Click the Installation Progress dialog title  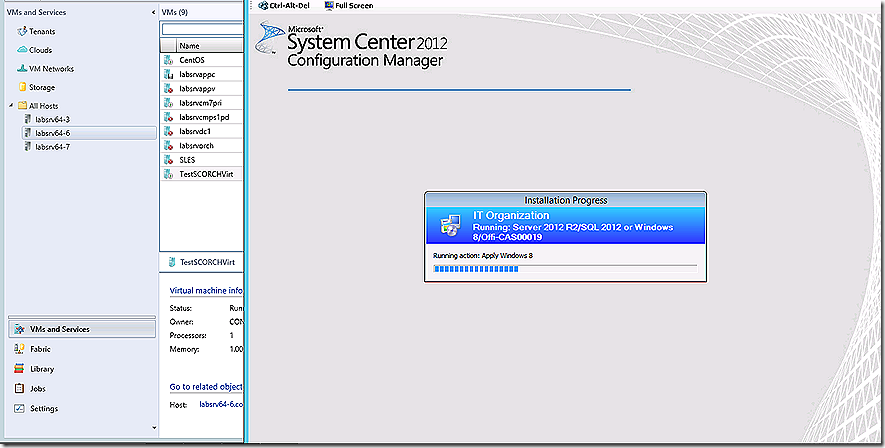pos(566,200)
